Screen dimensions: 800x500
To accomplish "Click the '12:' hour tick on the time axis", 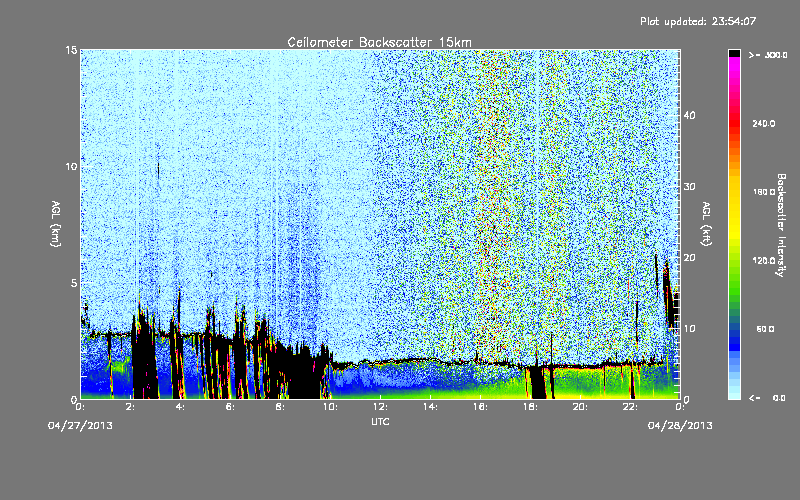I will coord(380,407).
